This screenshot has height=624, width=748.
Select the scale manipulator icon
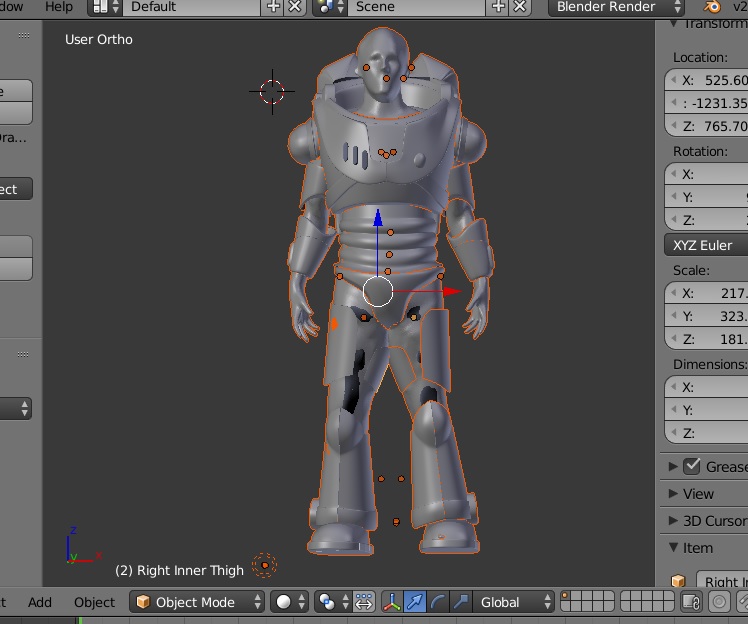click(460, 602)
